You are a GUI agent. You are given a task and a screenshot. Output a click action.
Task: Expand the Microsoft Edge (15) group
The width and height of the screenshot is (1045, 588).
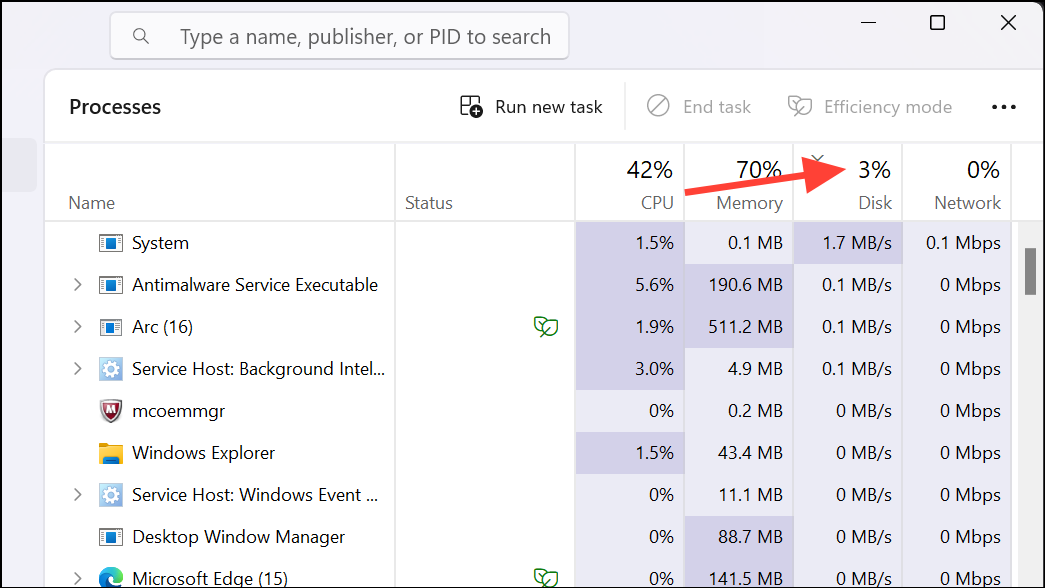click(77, 577)
